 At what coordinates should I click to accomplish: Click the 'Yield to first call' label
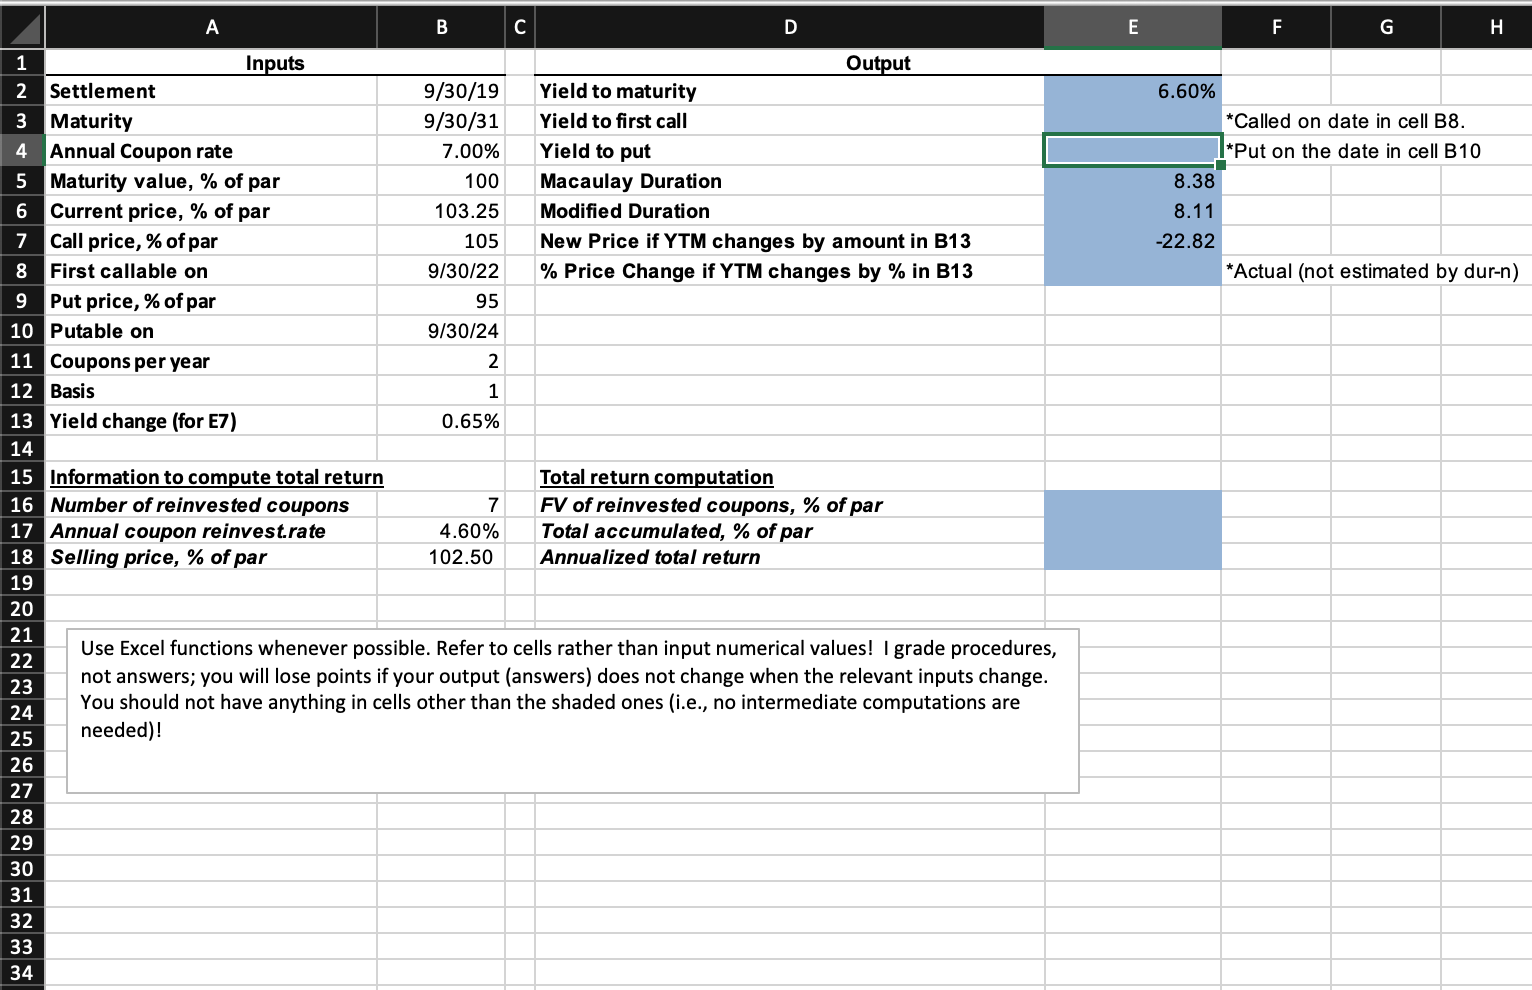613,121
